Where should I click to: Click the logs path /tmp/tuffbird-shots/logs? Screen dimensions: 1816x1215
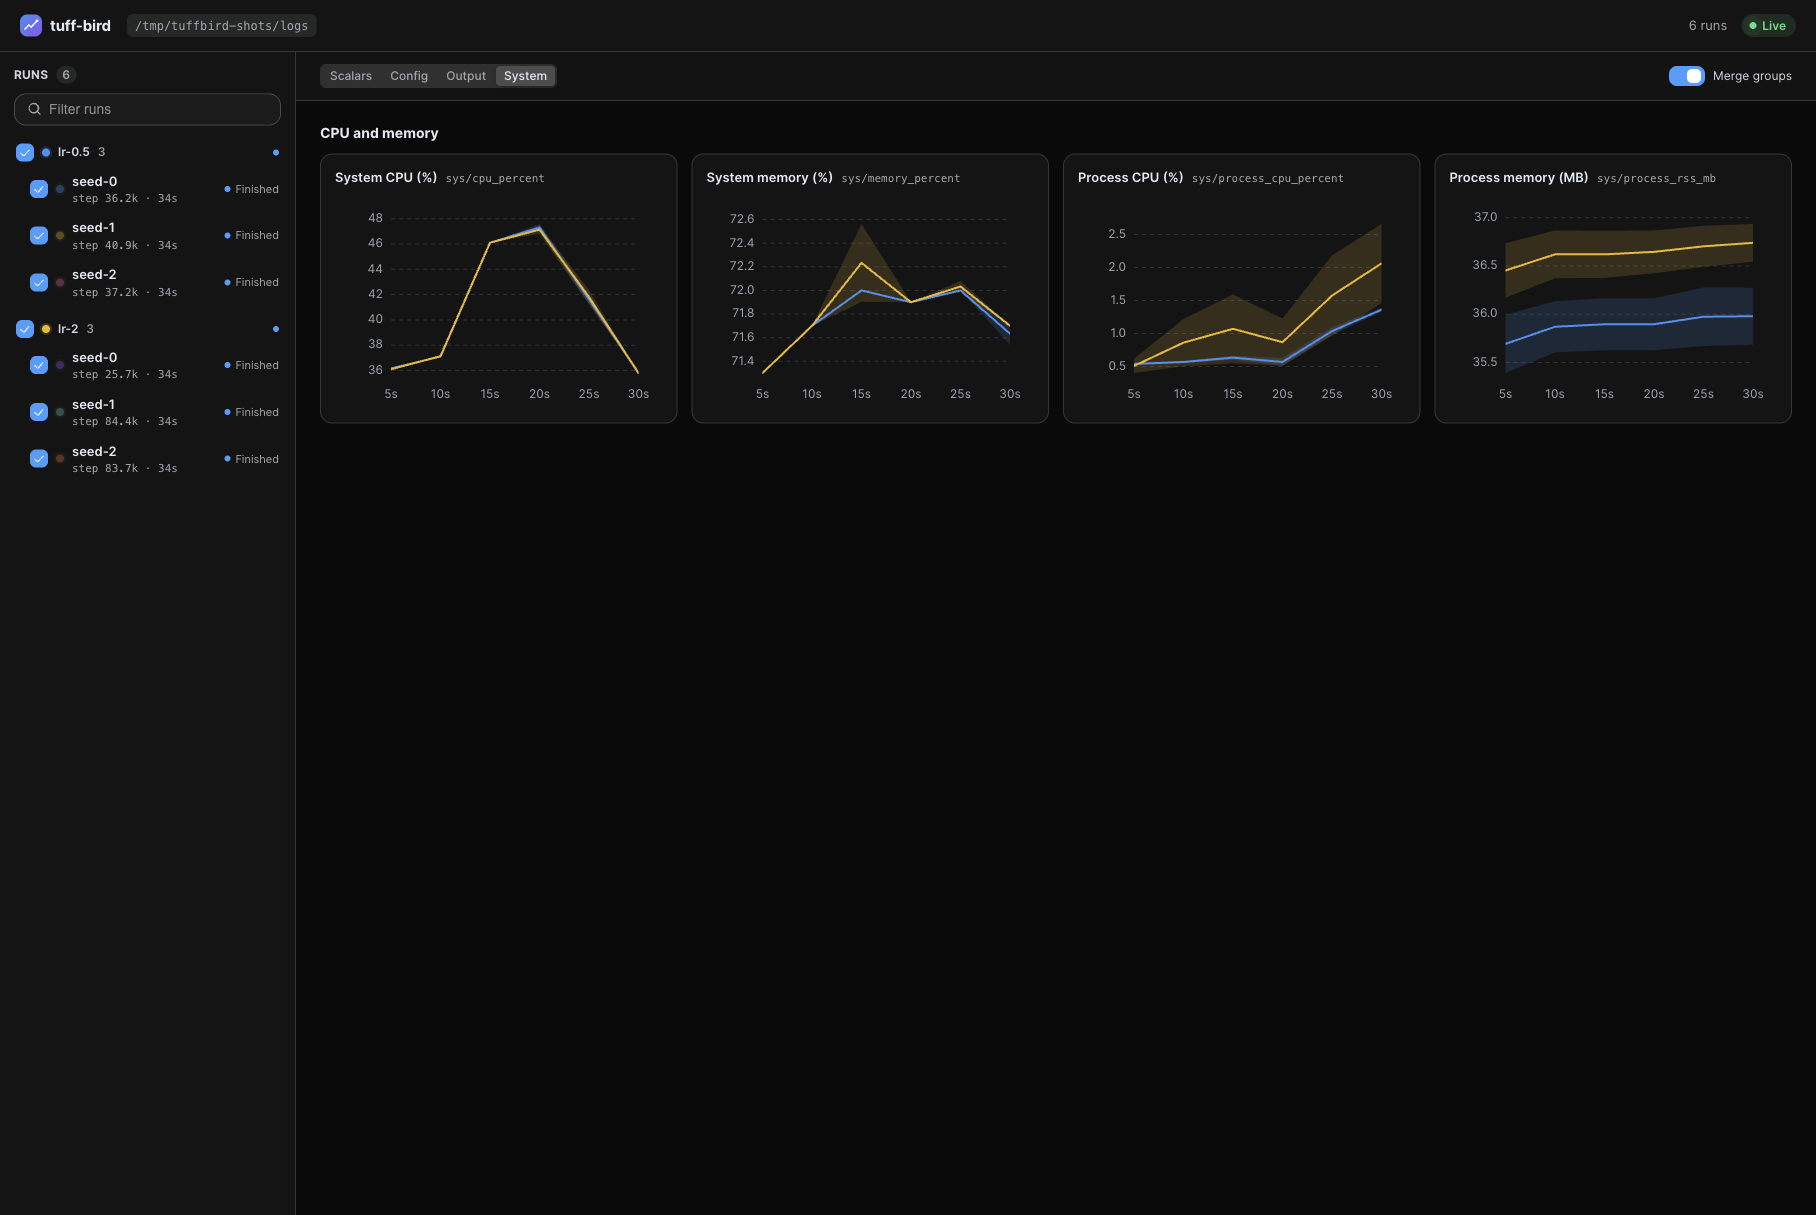222,25
